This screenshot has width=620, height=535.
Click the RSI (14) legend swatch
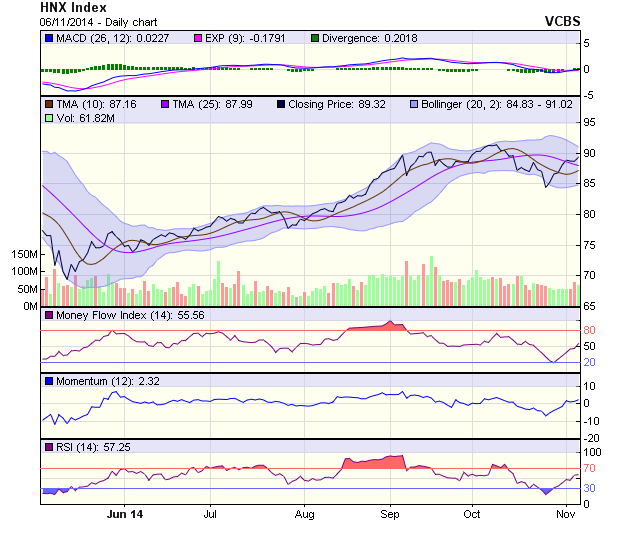point(48,446)
